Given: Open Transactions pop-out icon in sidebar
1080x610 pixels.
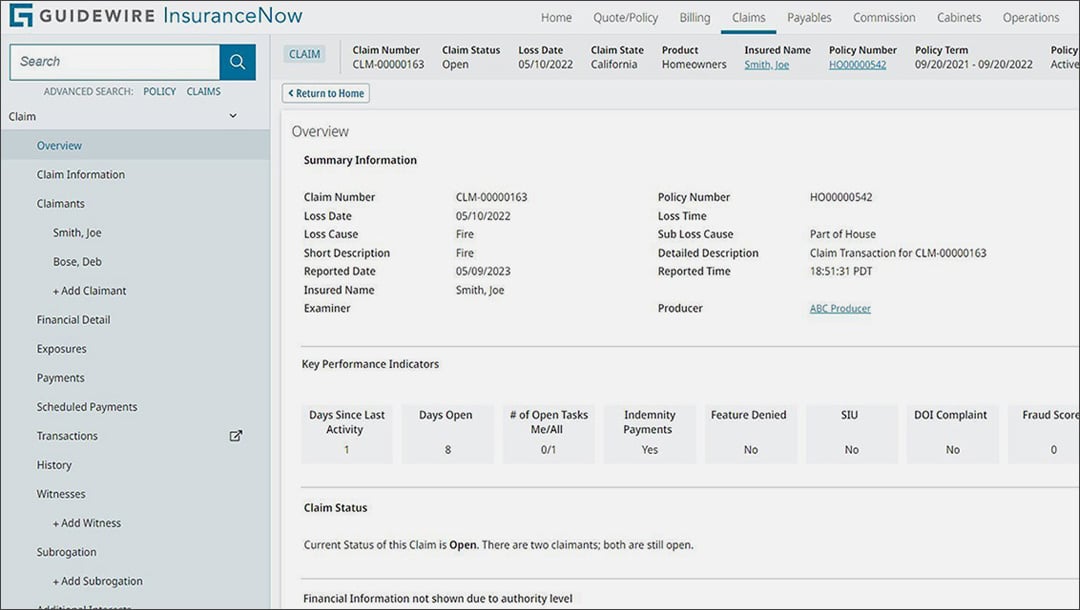Looking at the screenshot, I should tap(236, 435).
